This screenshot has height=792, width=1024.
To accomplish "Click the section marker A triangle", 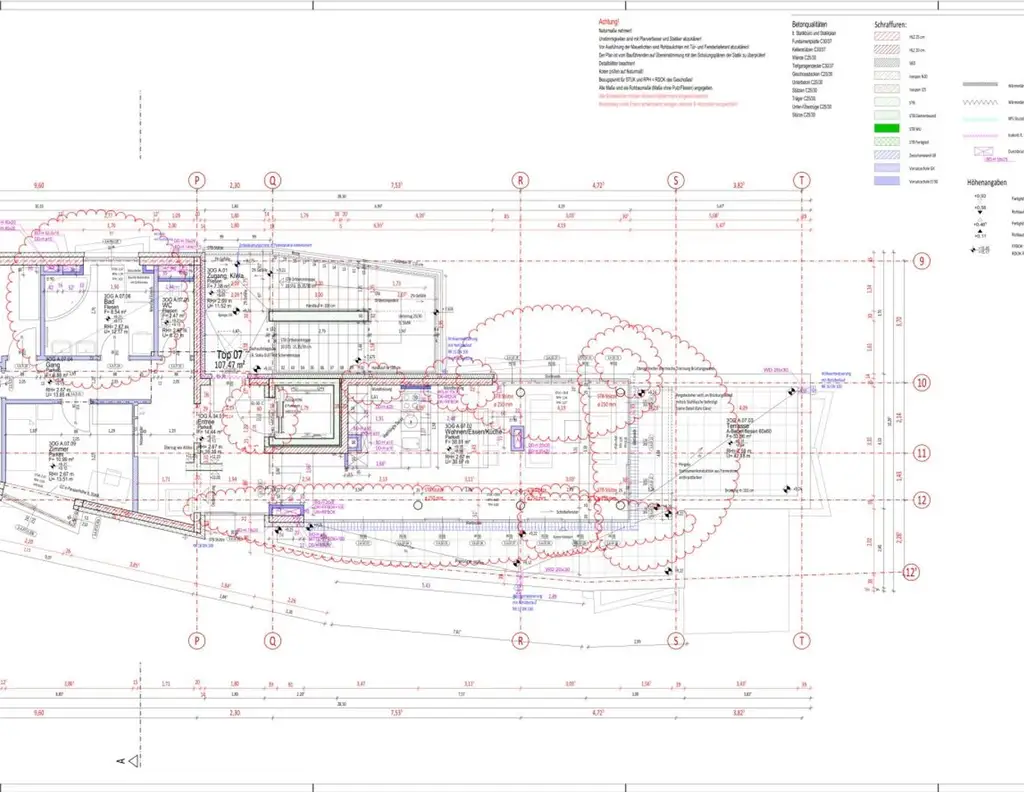I will coord(133,761).
